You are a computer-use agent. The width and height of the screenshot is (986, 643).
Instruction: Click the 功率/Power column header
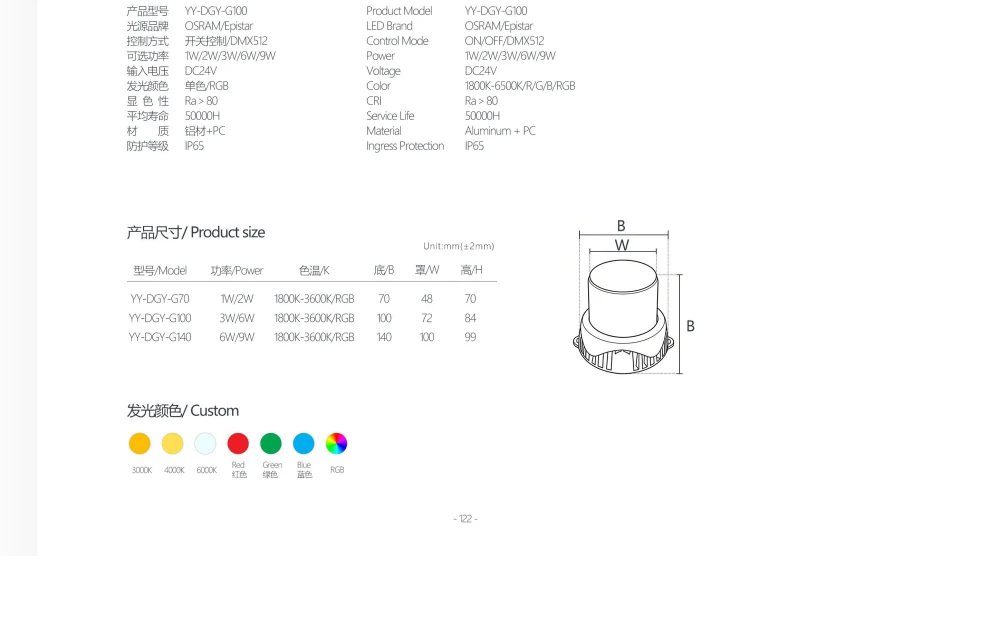pyautogui.click(x=236, y=270)
